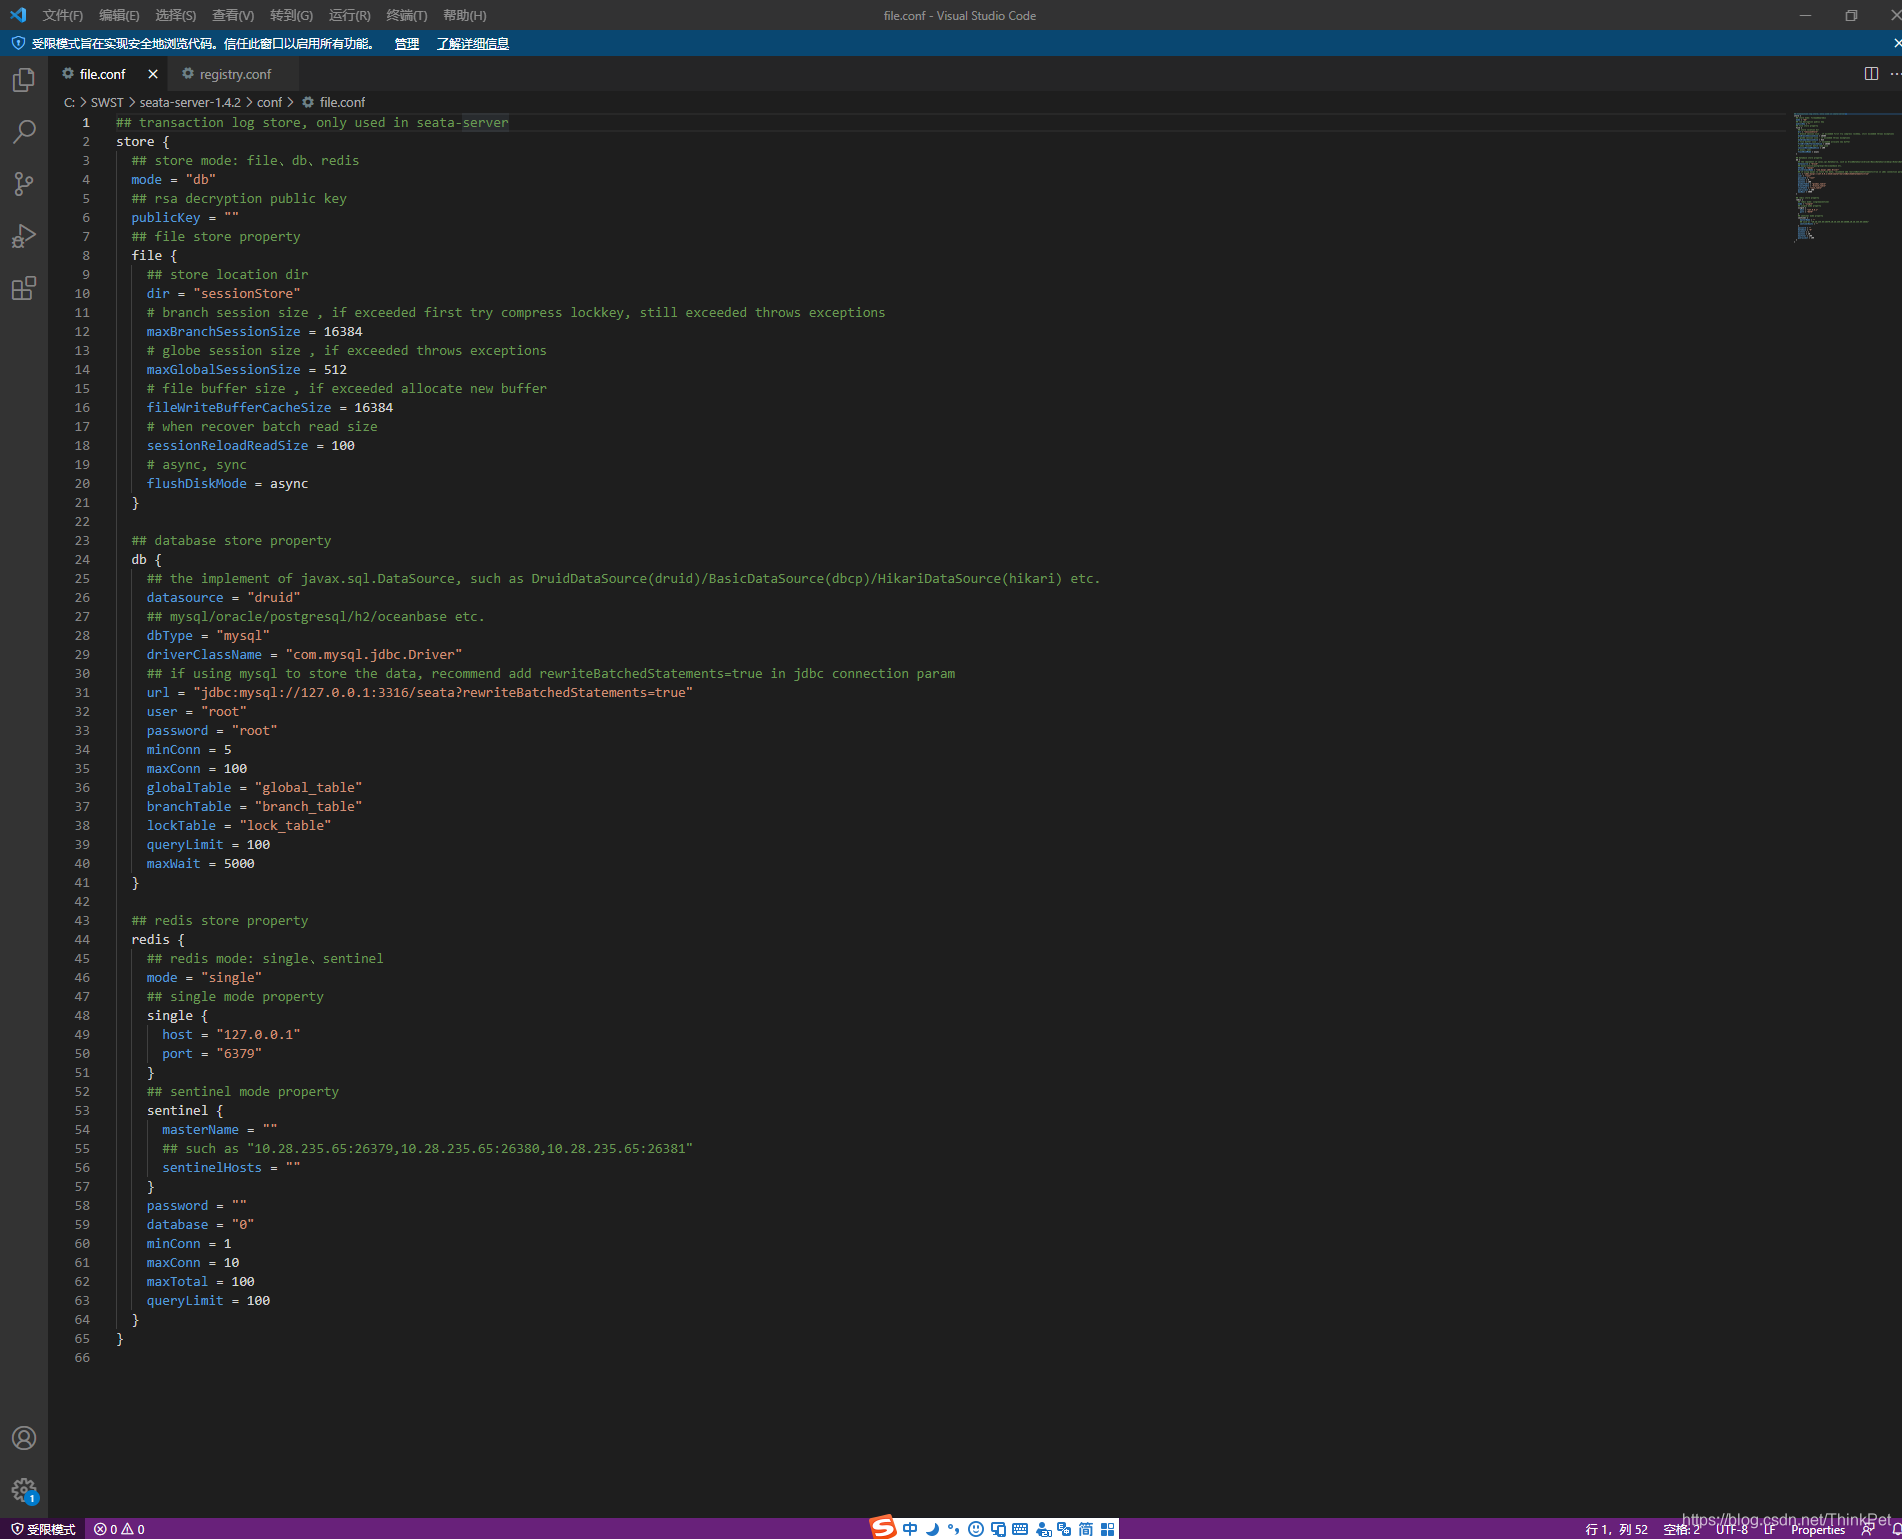Viewport: 1902px width, 1539px height.
Task: Click the text flushDiskMode = async
Action: 227,483
